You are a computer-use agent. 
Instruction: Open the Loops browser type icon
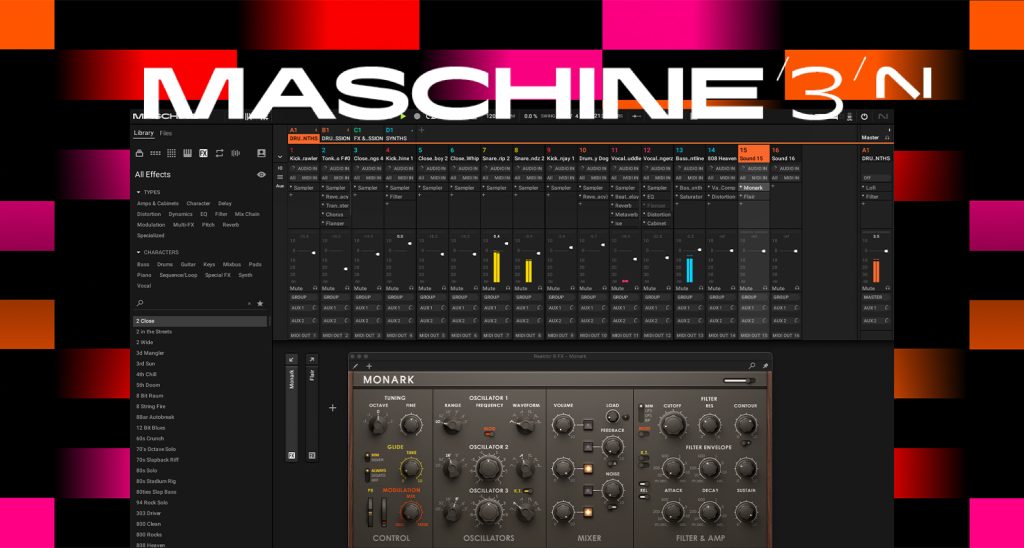(219, 153)
